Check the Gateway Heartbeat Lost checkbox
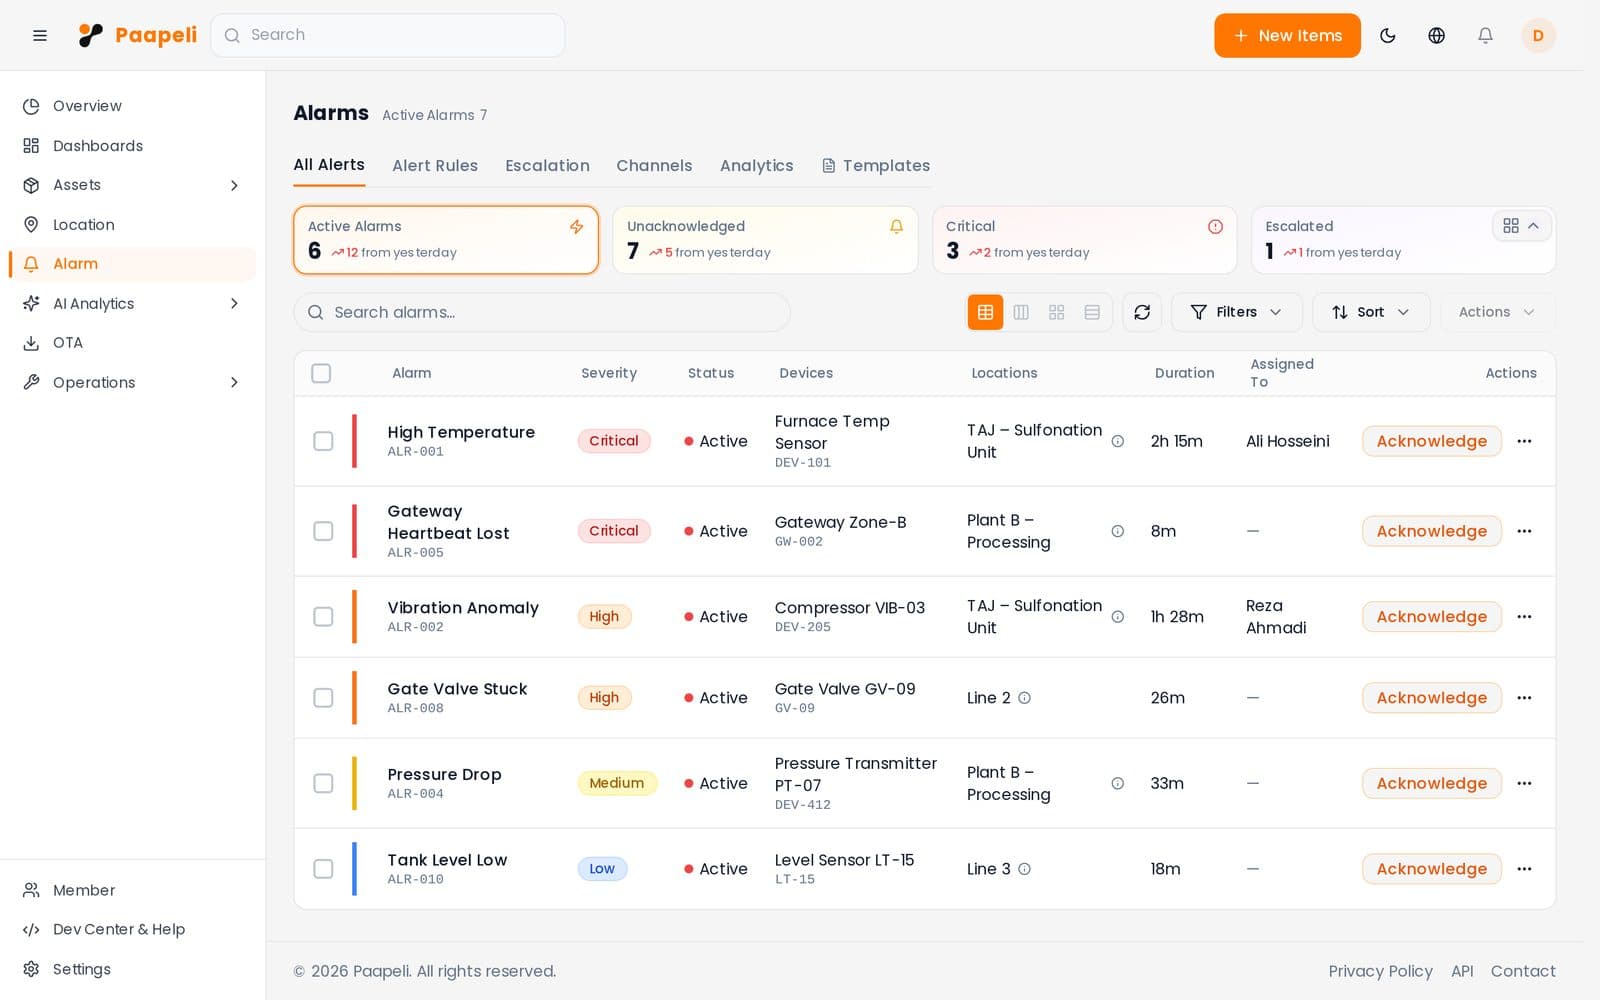The image size is (1600, 1000). (323, 531)
